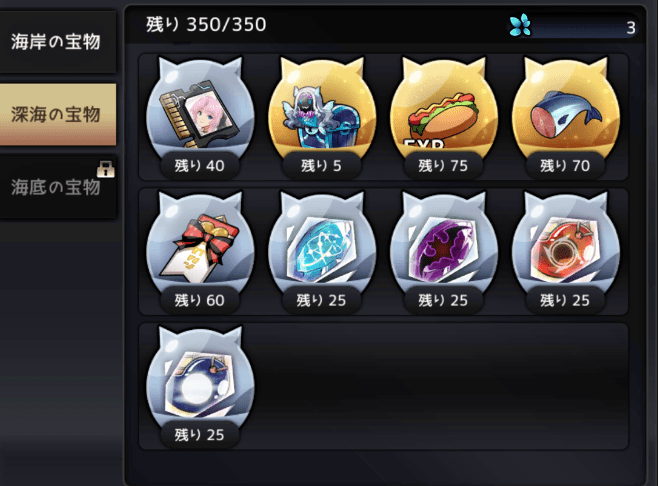Viewport: 658px width, 486px height.
Task: Click the 残り 75 count label
Action: pyautogui.click(x=443, y=166)
